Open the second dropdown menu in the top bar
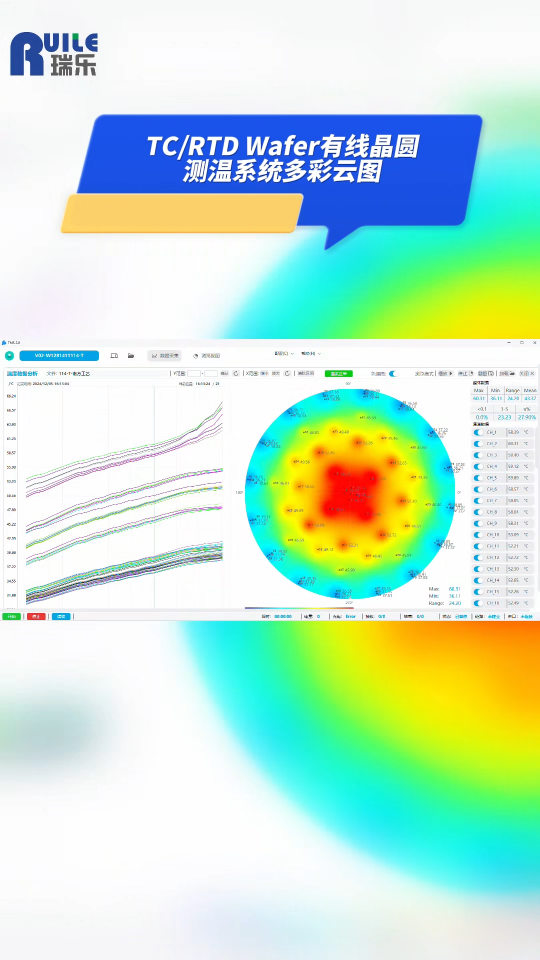This screenshot has height=960, width=540. click(x=311, y=353)
